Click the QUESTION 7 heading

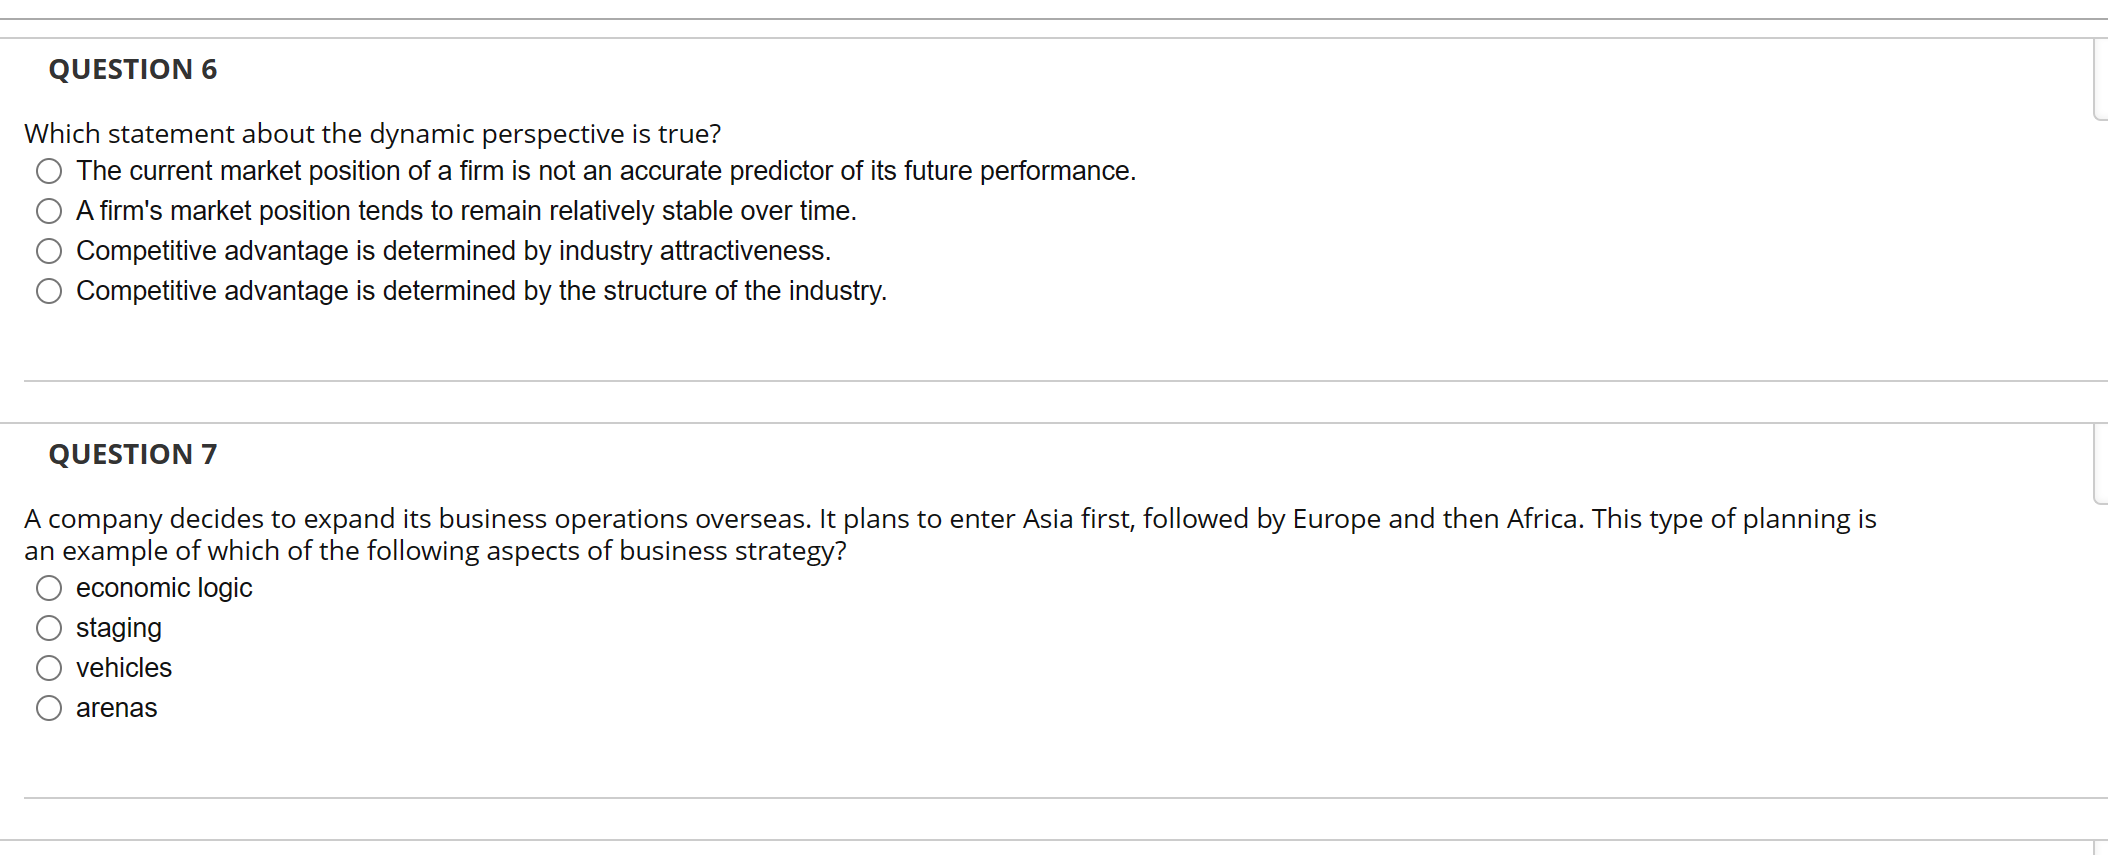[133, 453]
